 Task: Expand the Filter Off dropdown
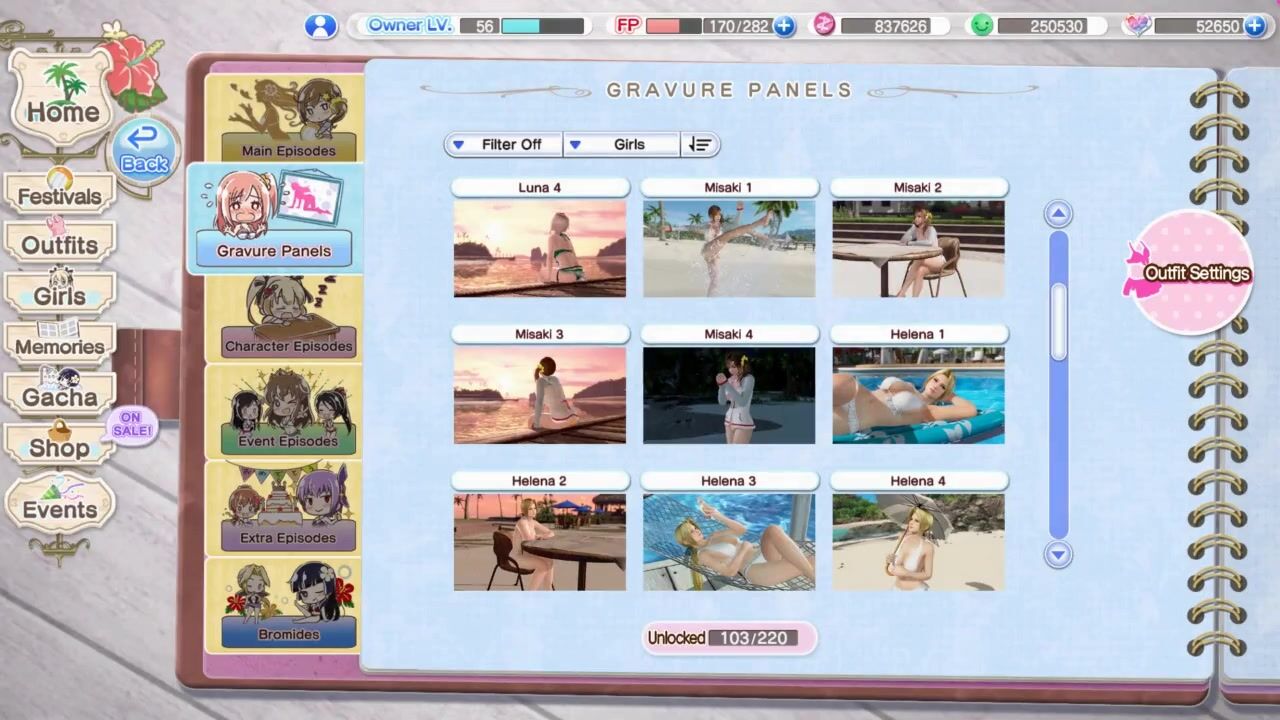coord(503,145)
